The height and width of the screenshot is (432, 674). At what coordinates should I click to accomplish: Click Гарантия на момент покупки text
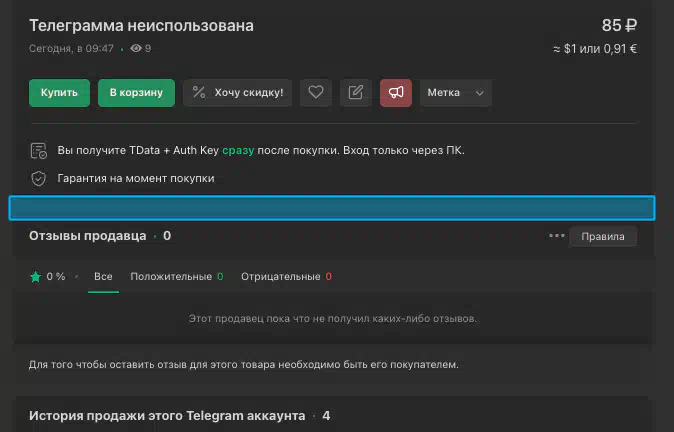coord(136,178)
